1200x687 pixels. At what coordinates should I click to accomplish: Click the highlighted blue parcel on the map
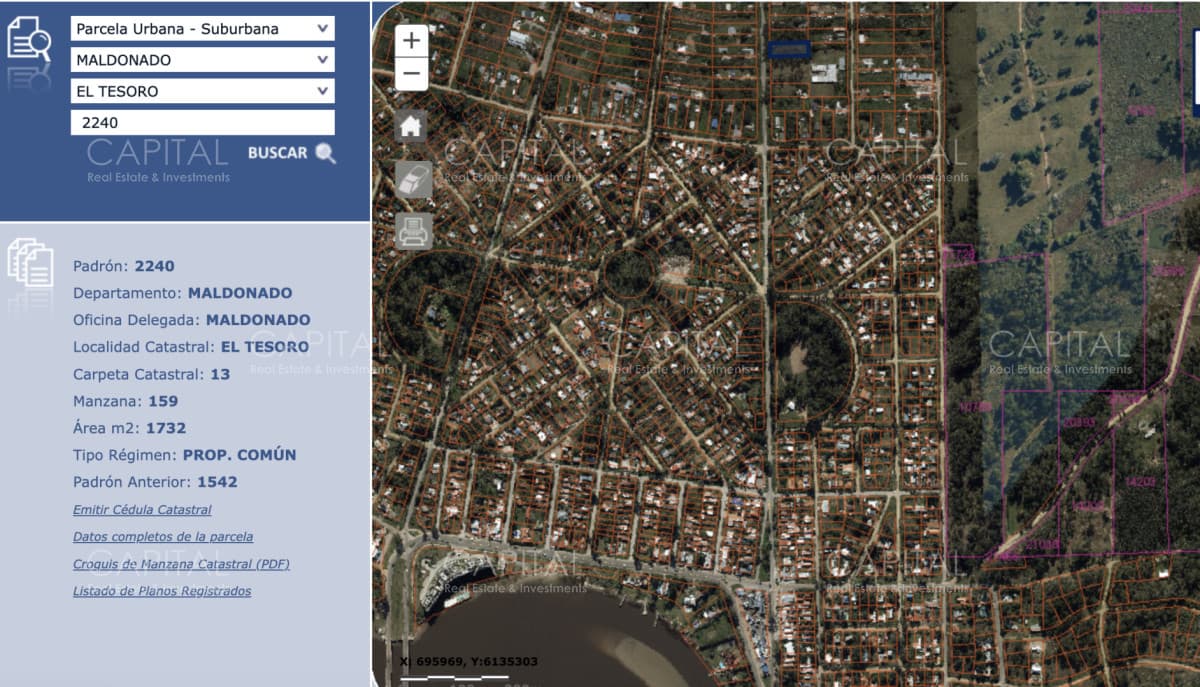point(788,48)
